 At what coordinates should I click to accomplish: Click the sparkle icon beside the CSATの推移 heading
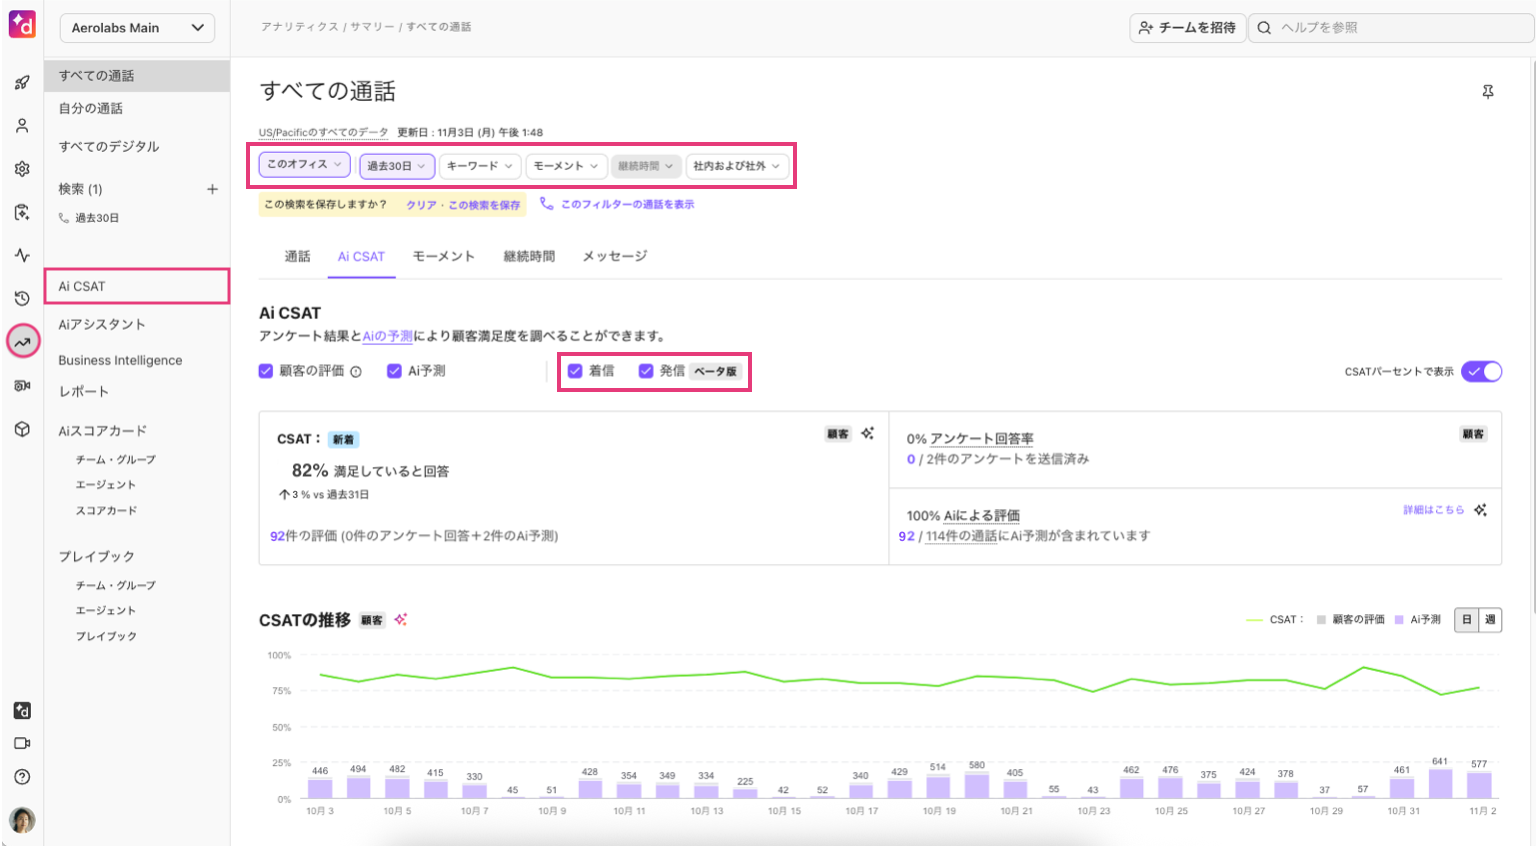click(x=401, y=620)
